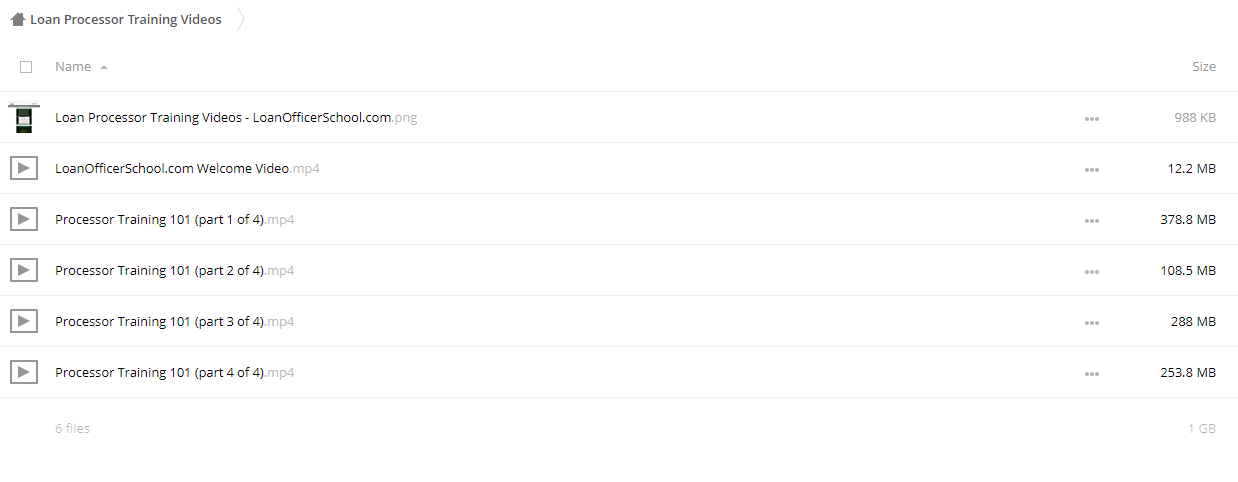This screenshot has width=1238, height=482.
Task: Click video icon for Processor Training part 4
Action: 24,372
